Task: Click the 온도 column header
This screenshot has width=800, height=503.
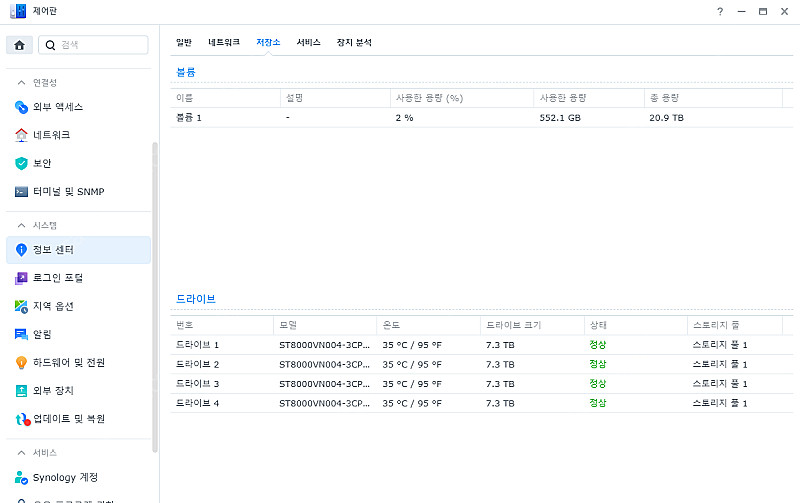Action: click(428, 325)
